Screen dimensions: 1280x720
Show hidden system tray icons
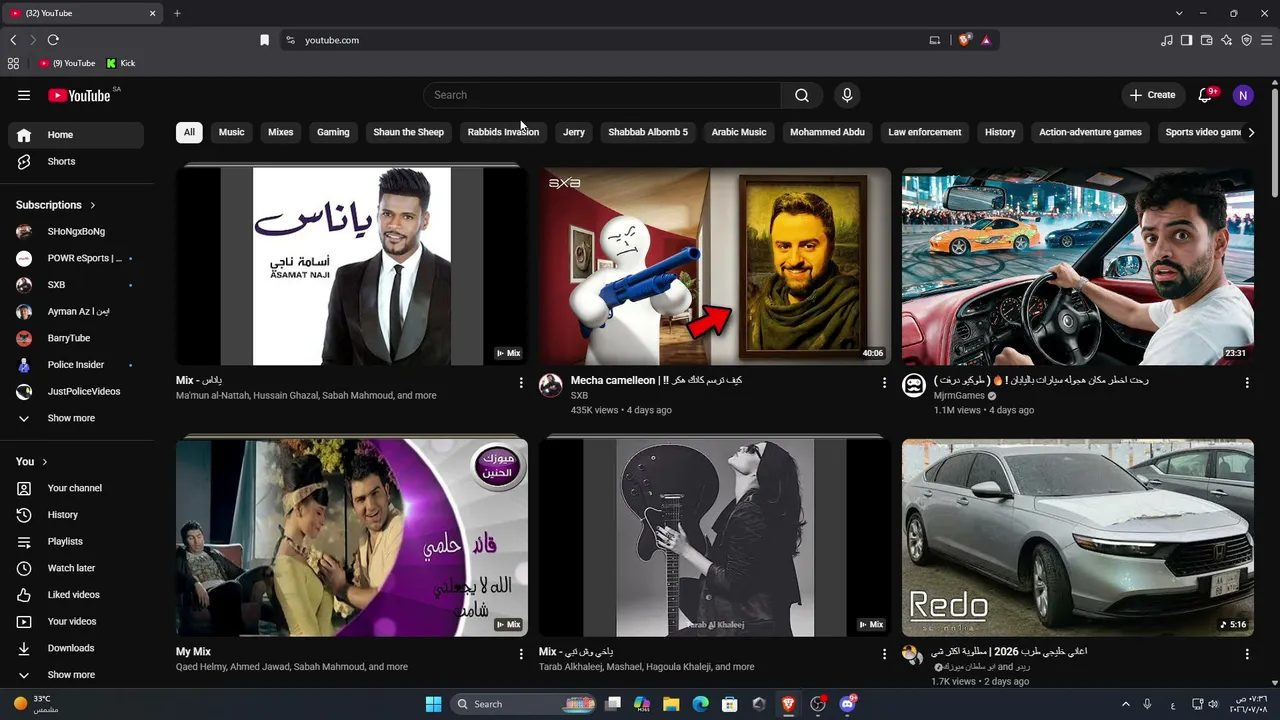click(x=1125, y=704)
